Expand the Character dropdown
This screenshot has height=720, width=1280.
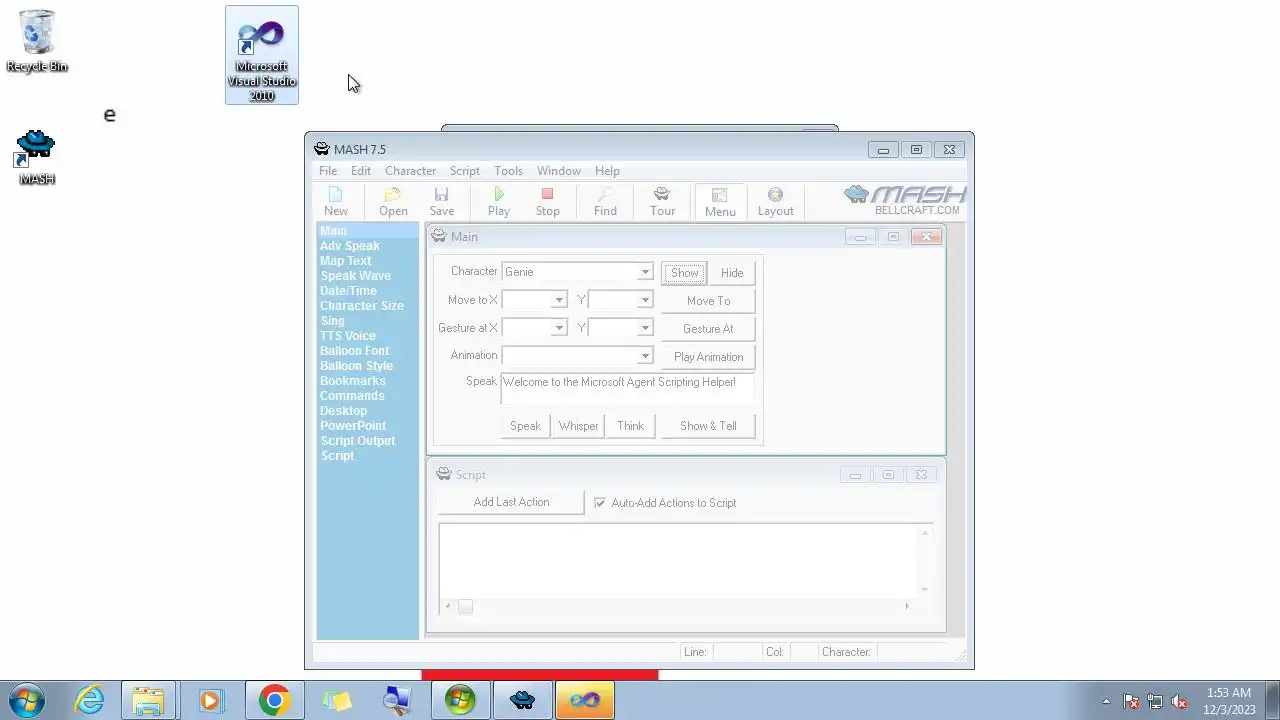click(645, 272)
